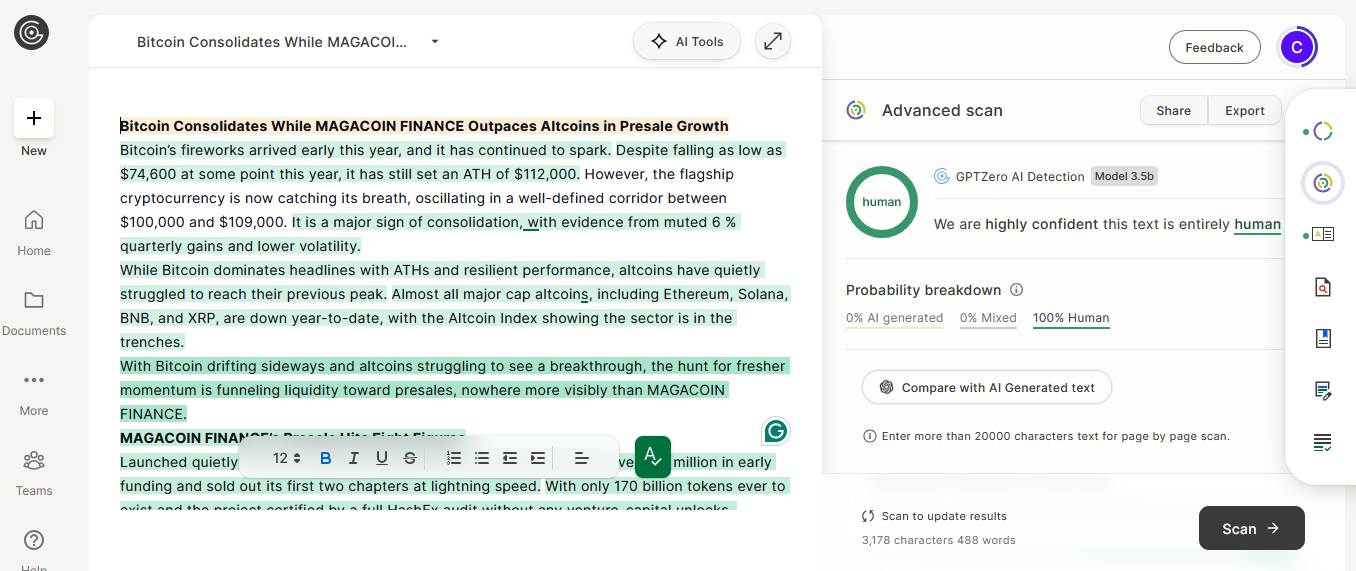Image resolution: width=1356 pixels, height=571 pixels.
Task: Click the green spell-check A button
Action: click(653, 457)
